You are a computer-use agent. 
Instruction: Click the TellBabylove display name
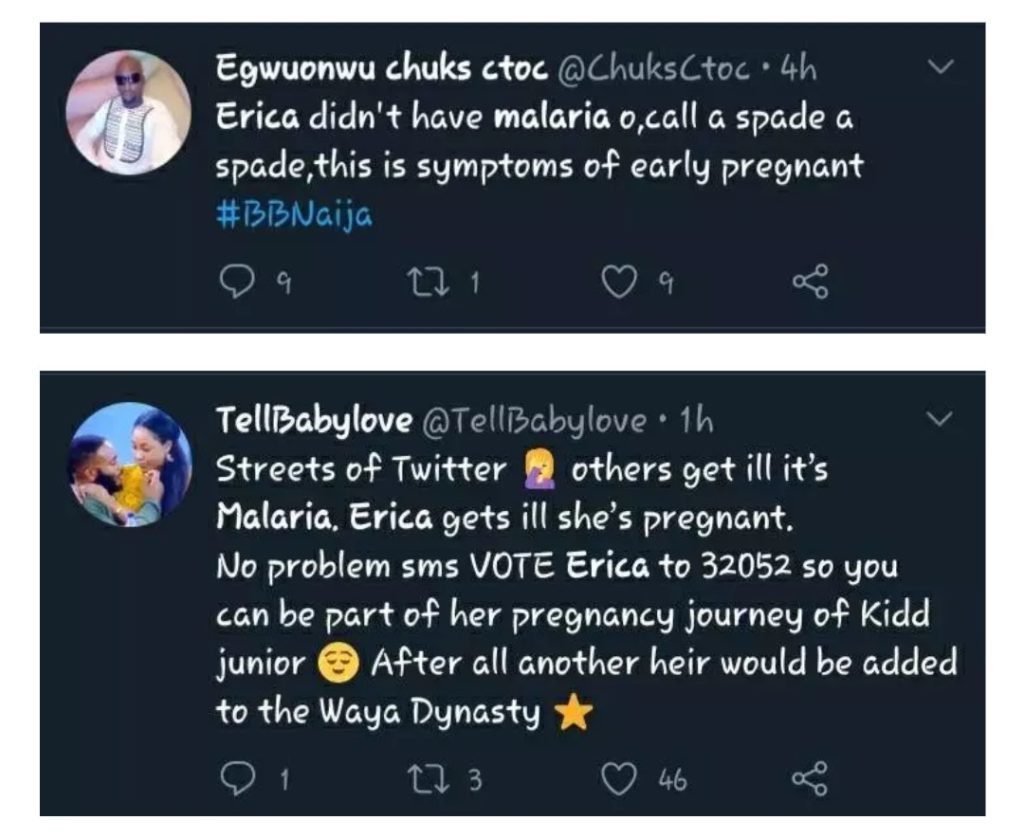click(x=314, y=422)
